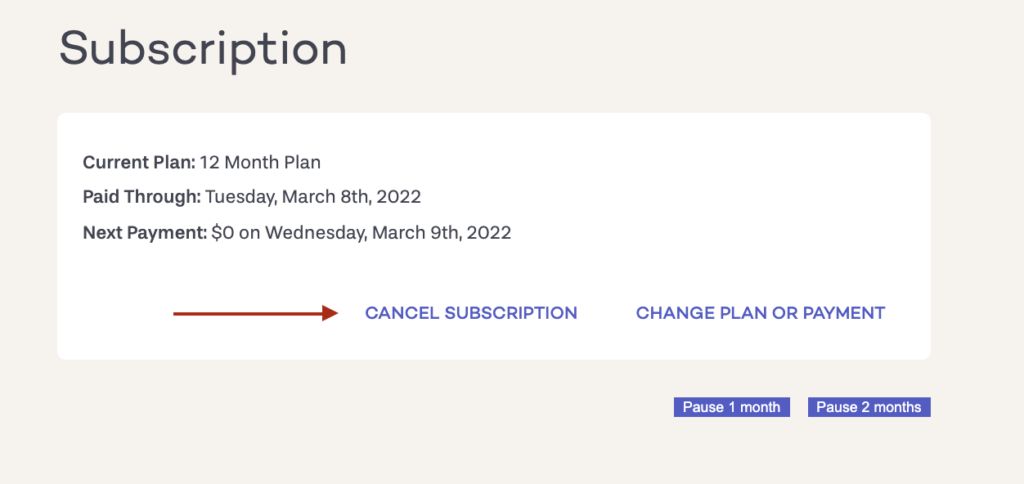Click the word CHANGE in the link
The height and width of the screenshot is (484, 1024).
coord(670,313)
